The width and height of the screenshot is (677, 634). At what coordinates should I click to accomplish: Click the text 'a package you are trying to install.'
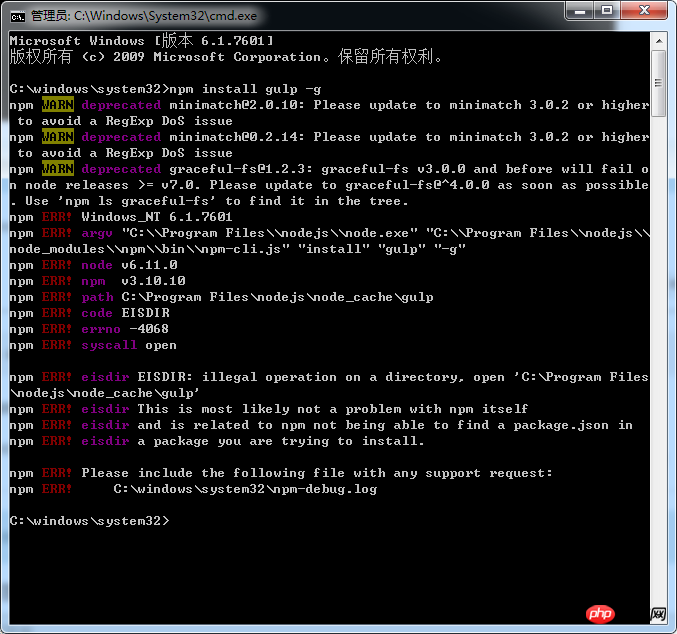point(282,441)
